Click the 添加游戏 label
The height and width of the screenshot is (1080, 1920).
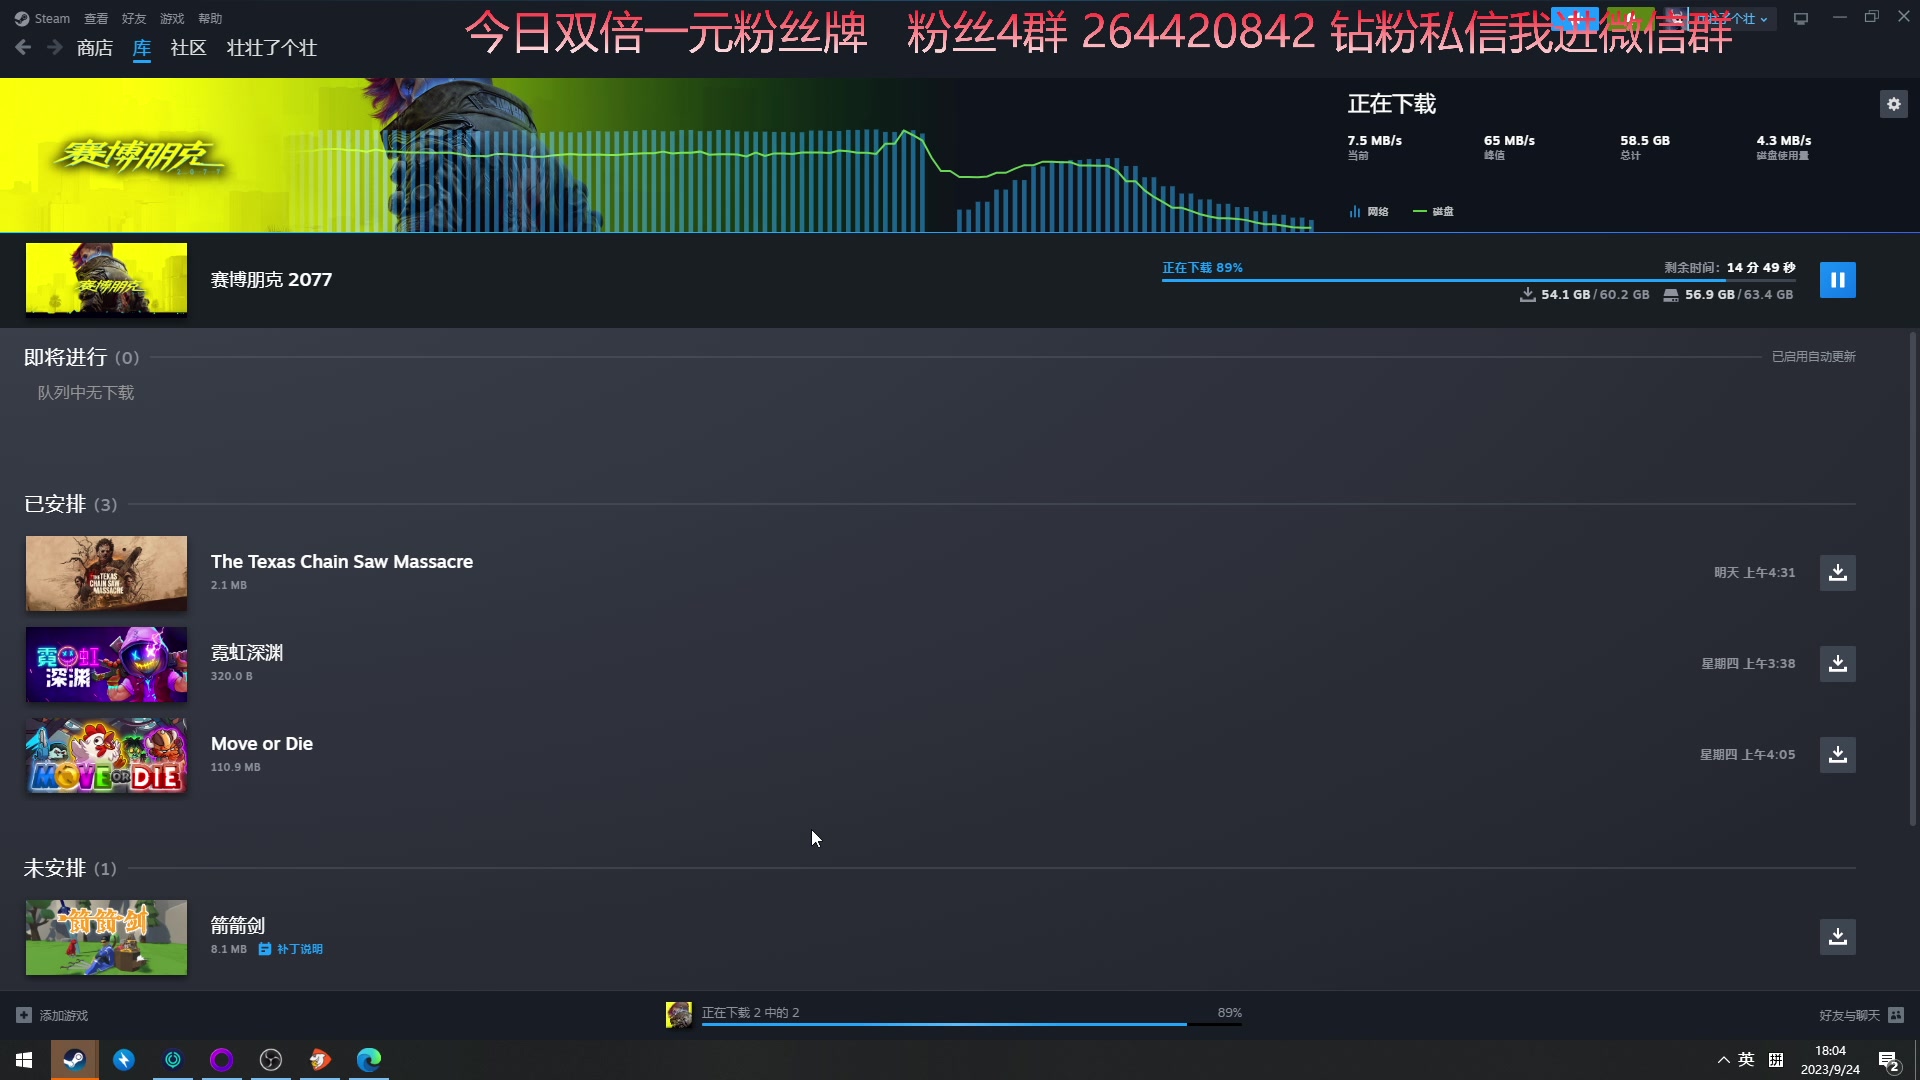point(64,1015)
